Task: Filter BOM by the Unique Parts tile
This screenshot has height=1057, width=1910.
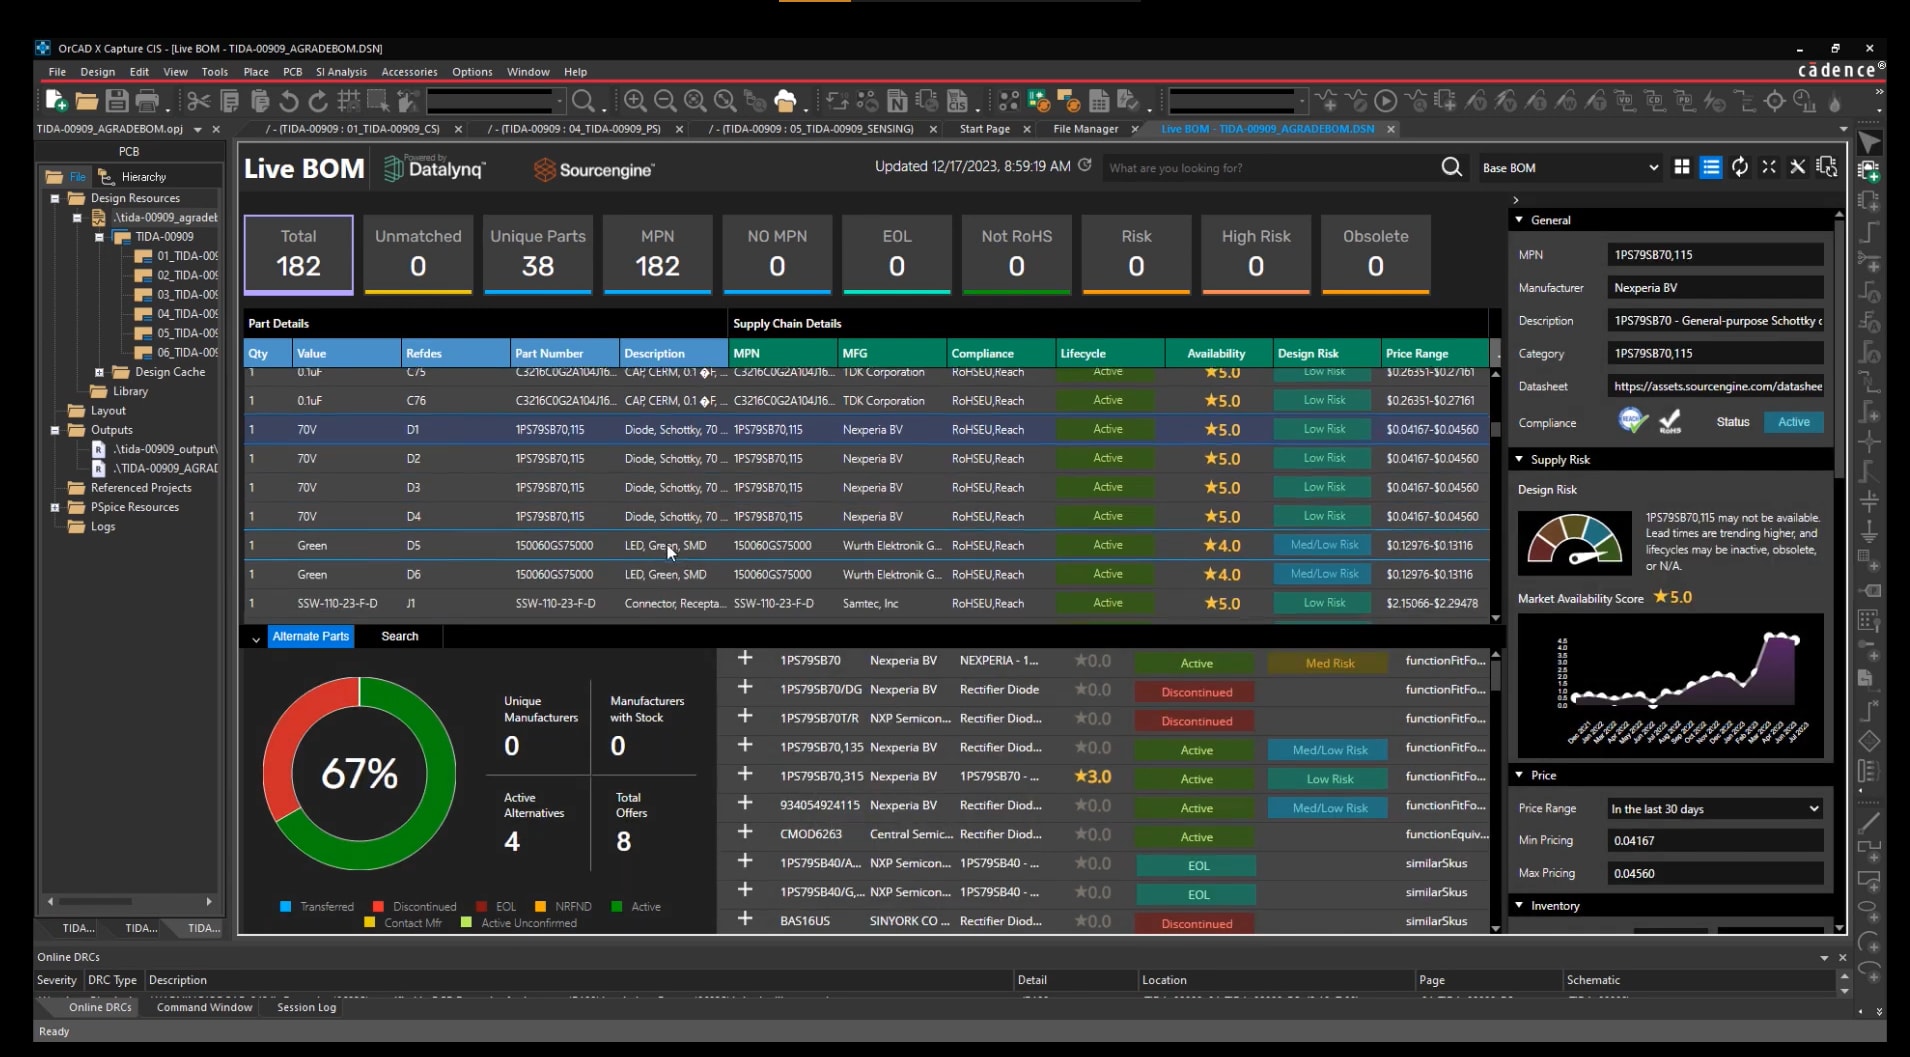Action: pyautogui.click(x=538, y=254)
